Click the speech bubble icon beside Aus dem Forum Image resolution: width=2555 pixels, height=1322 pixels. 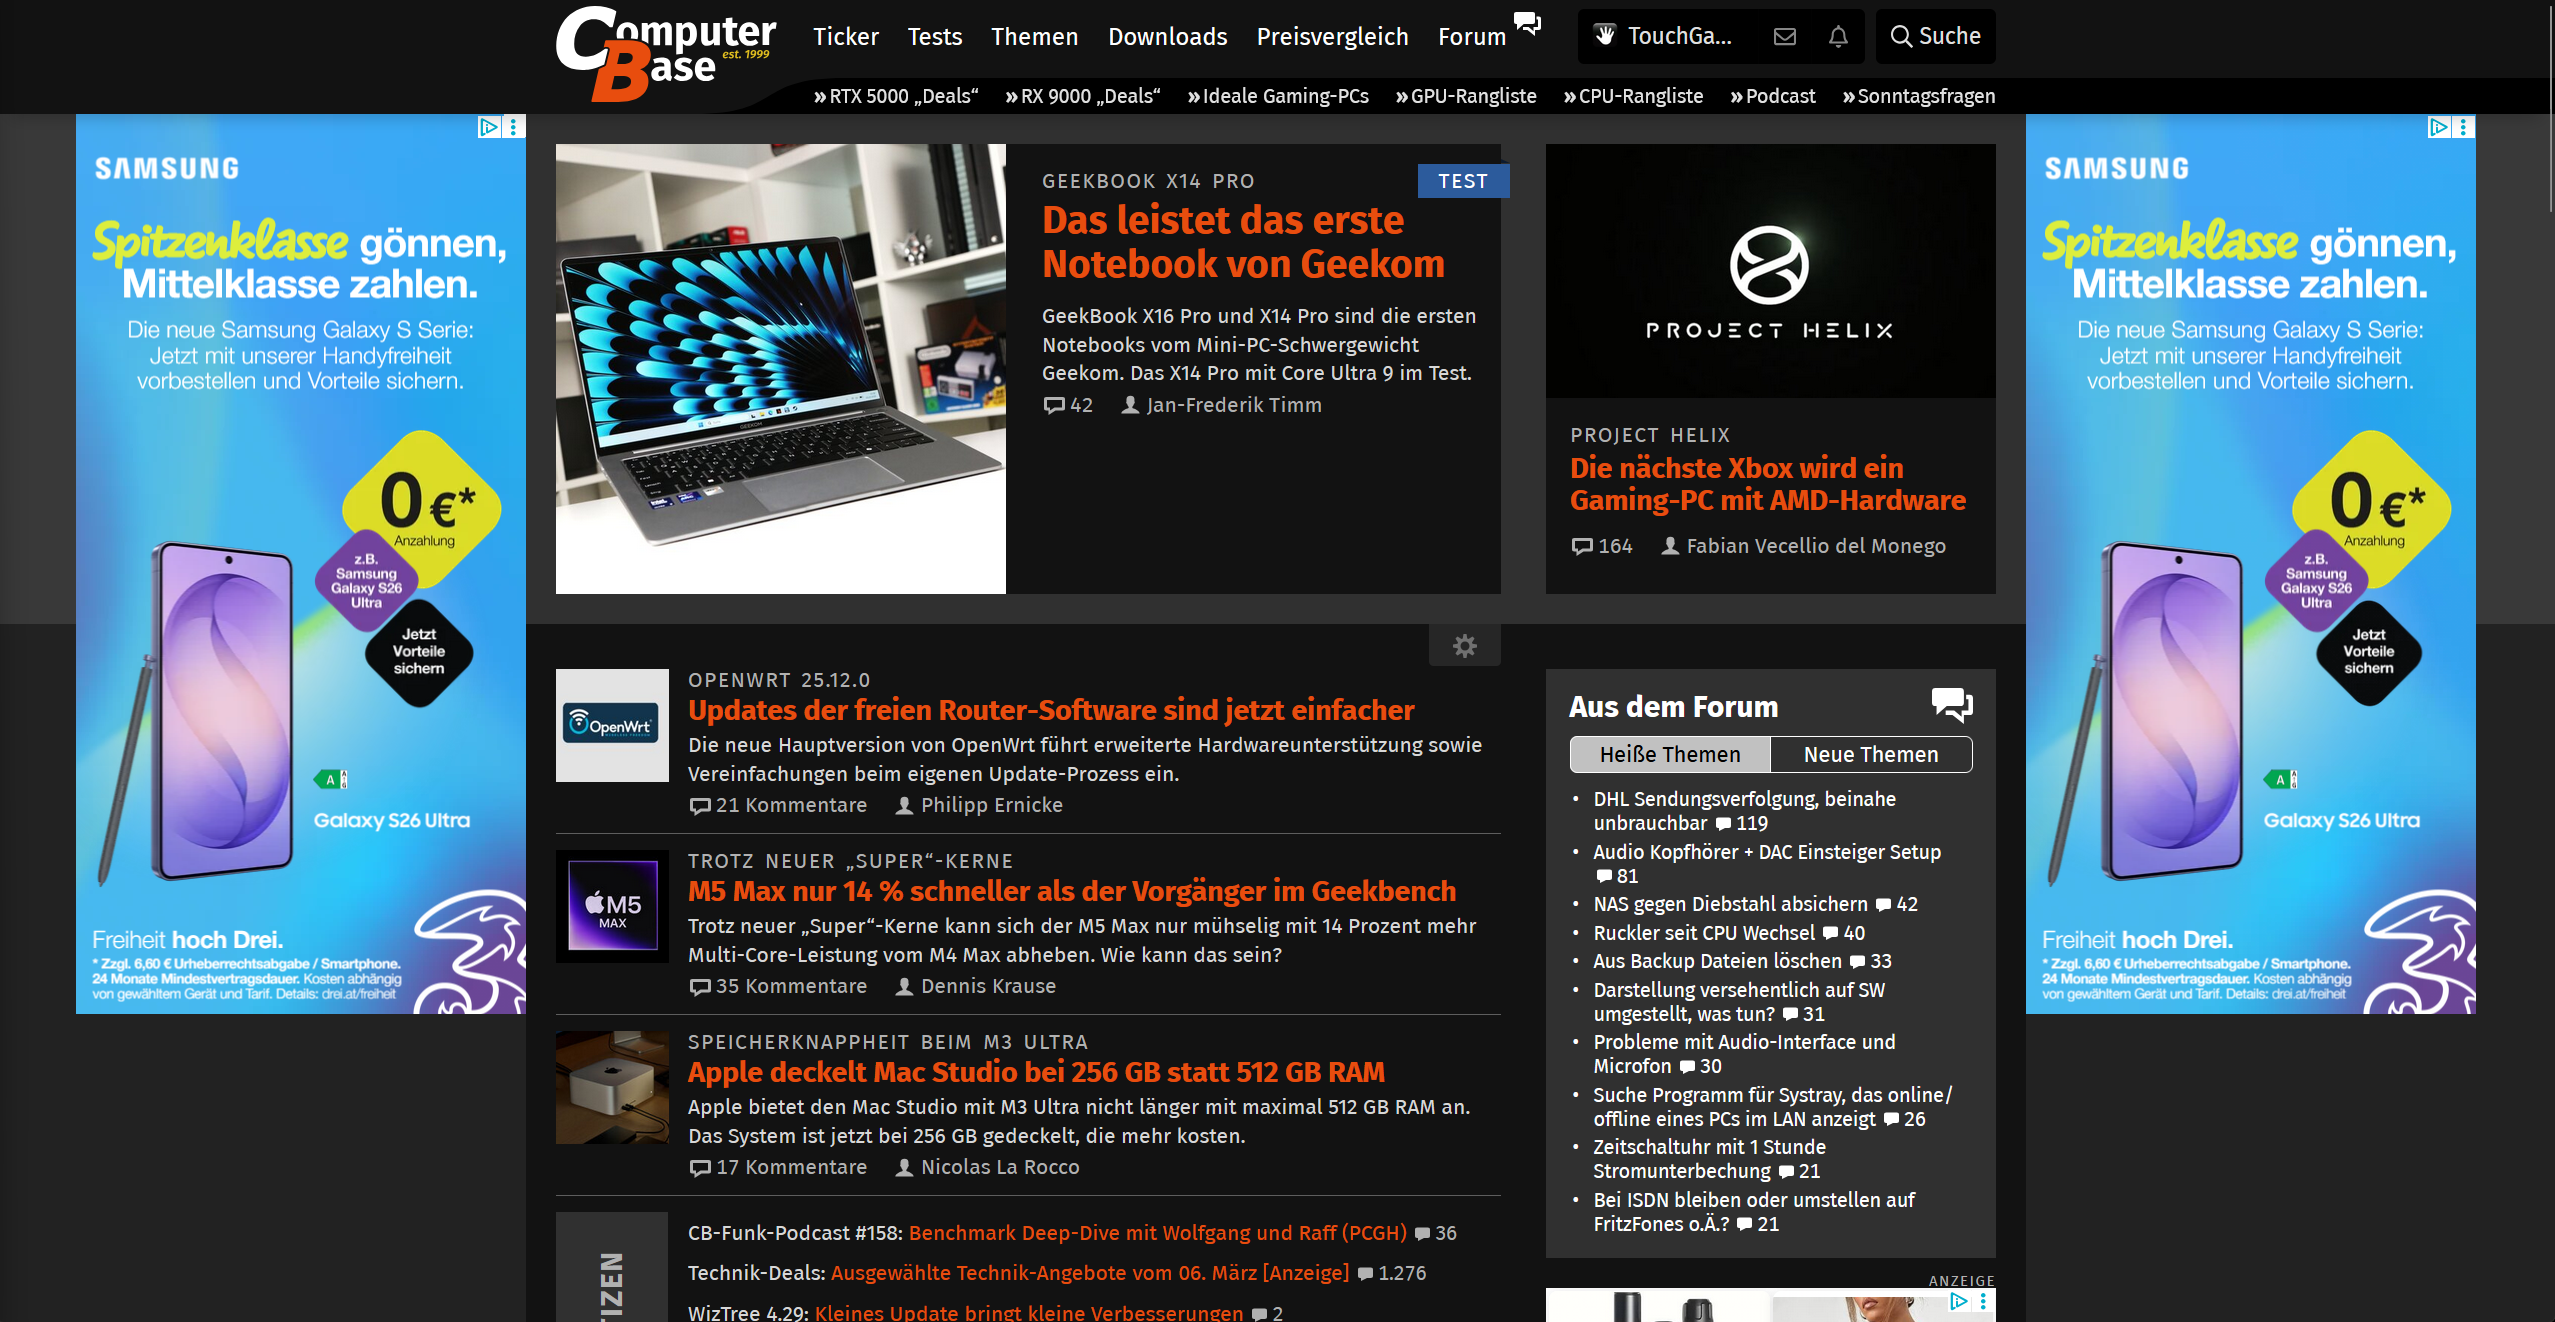(x=1951, y=705)
